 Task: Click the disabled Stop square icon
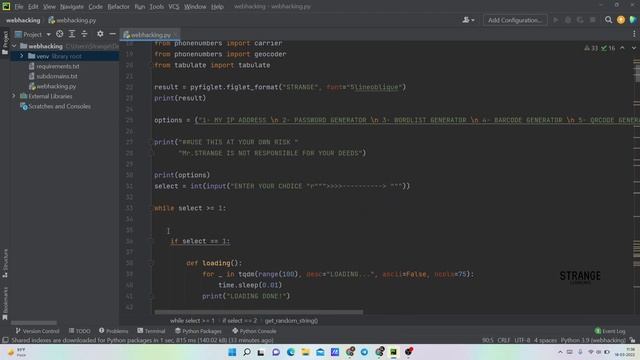(x=593, y=20)
